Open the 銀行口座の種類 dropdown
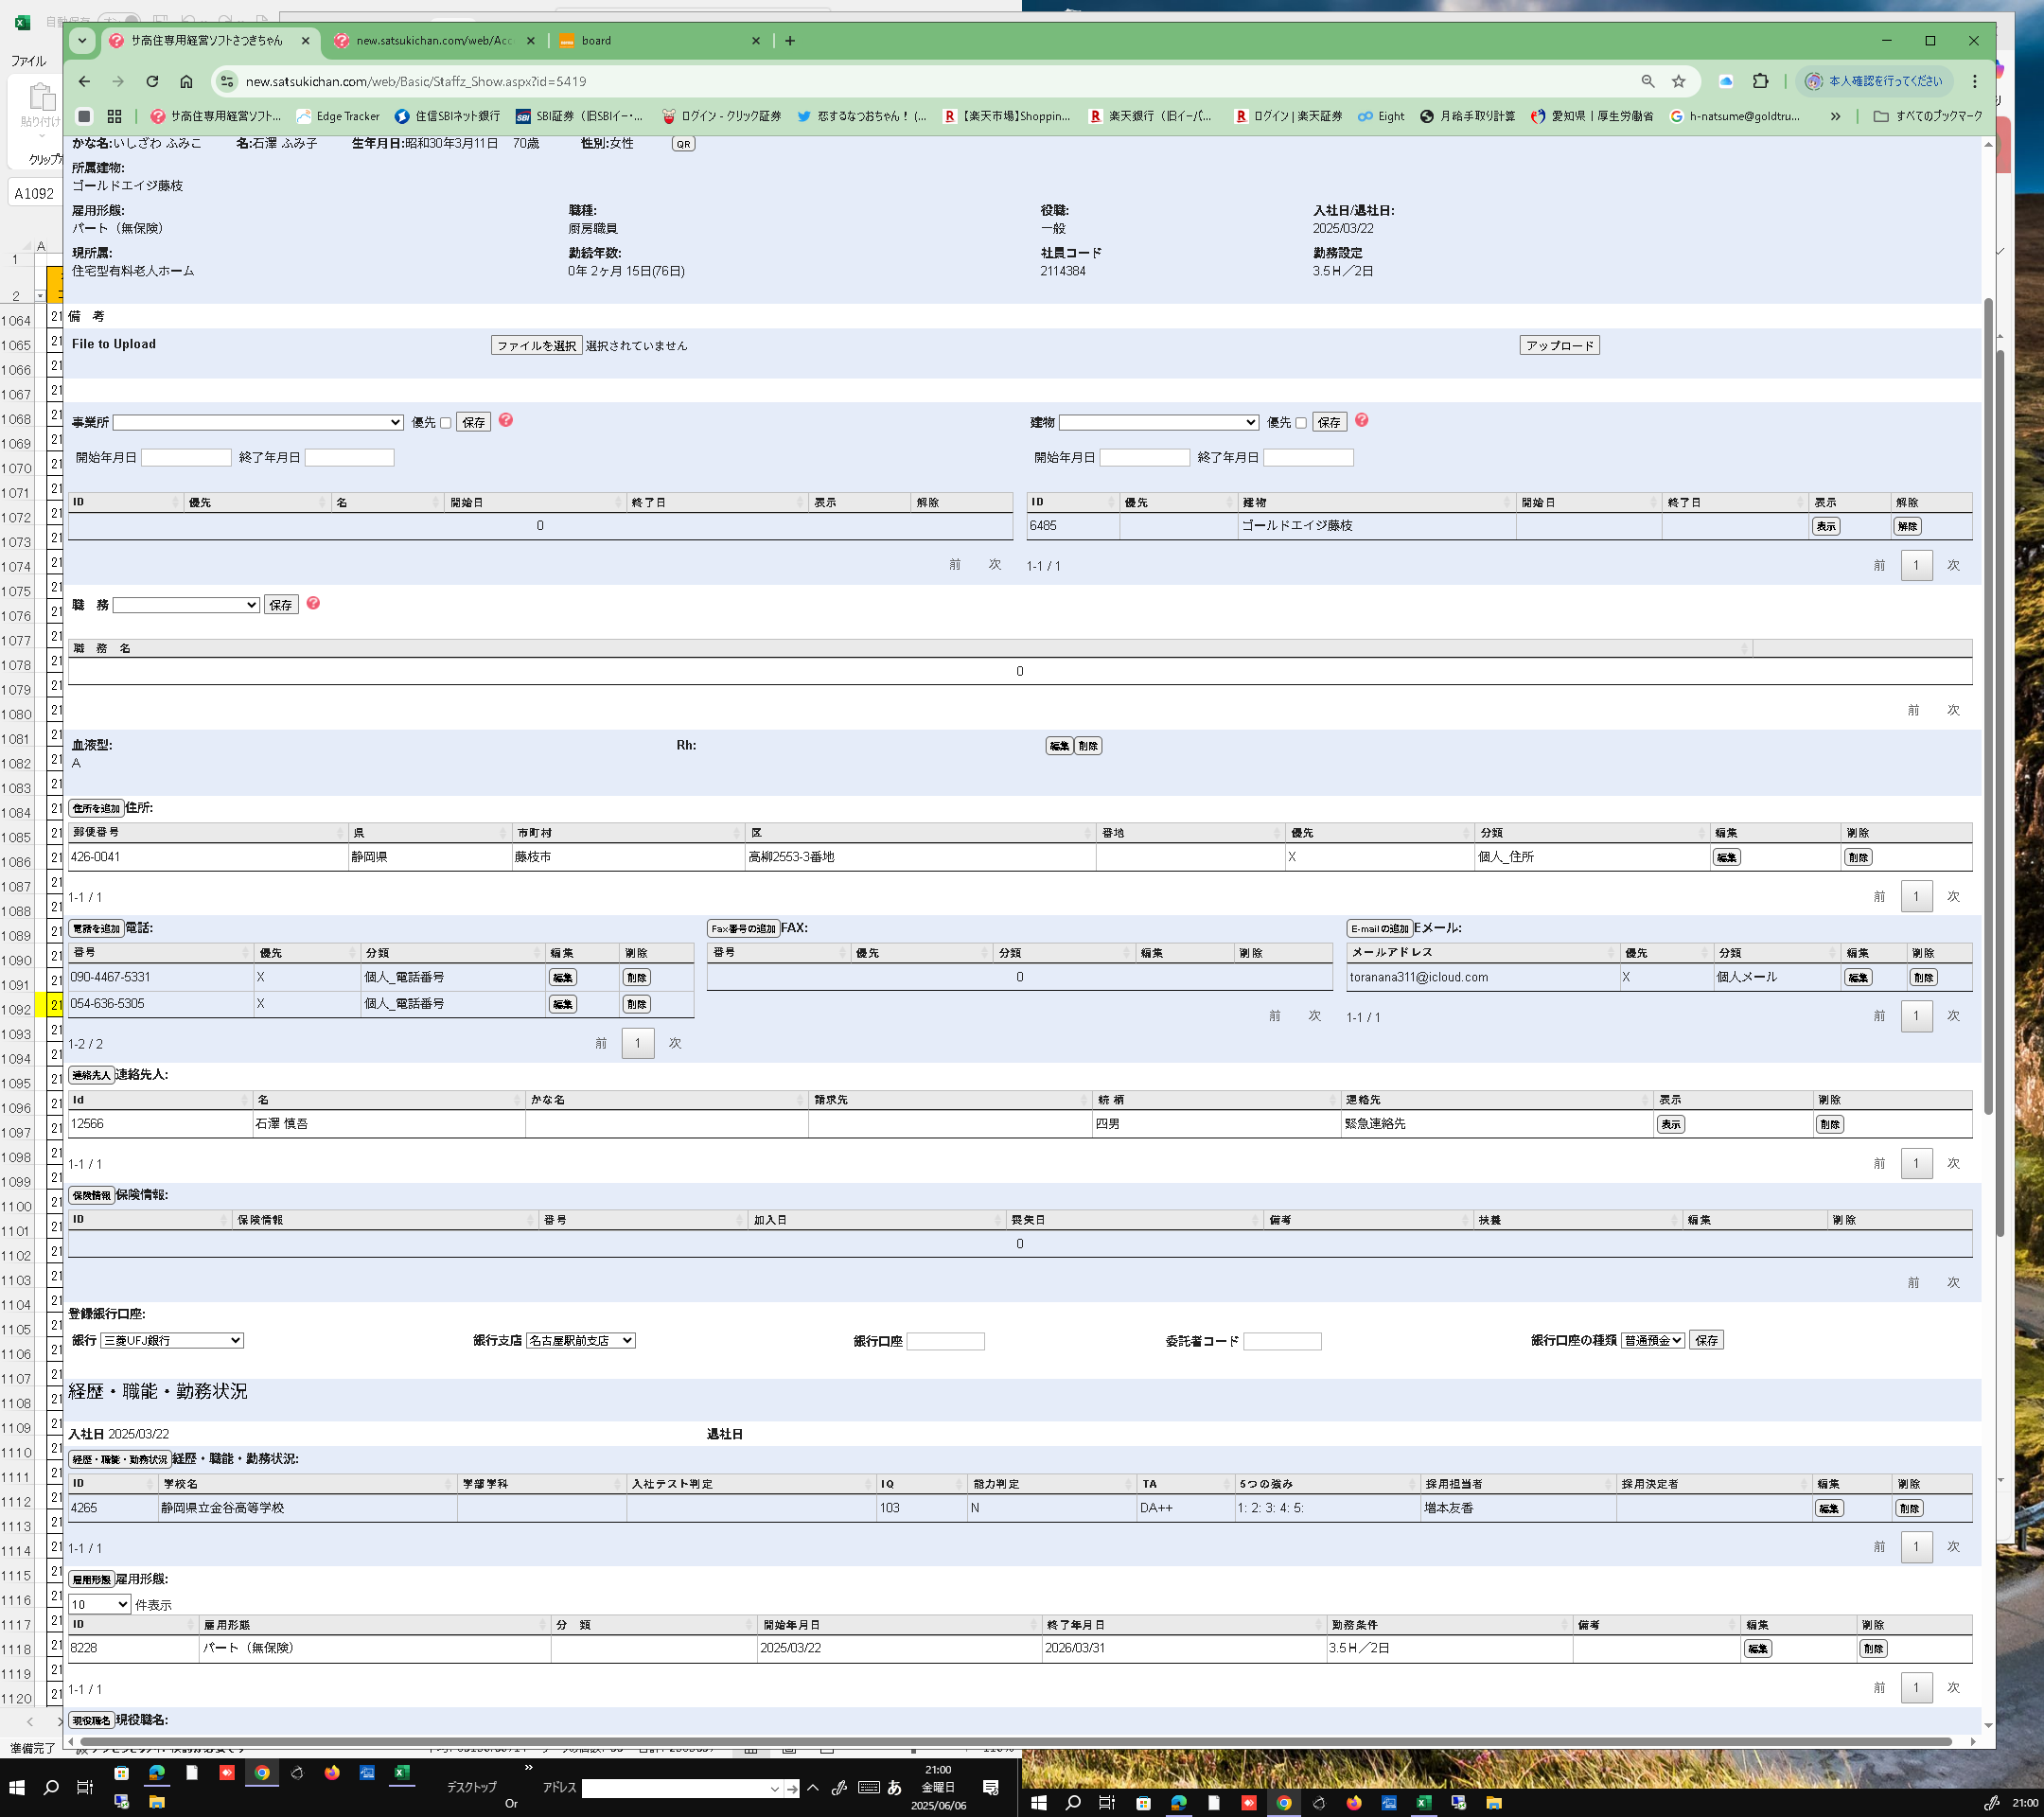 click(x=1652, y=1340)
